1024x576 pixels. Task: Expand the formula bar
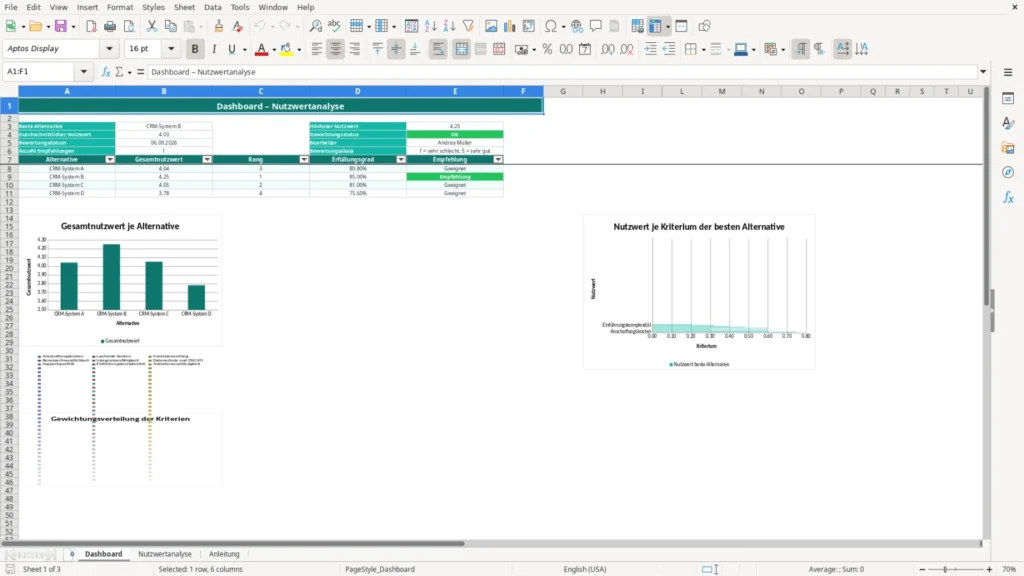[983, 72]
